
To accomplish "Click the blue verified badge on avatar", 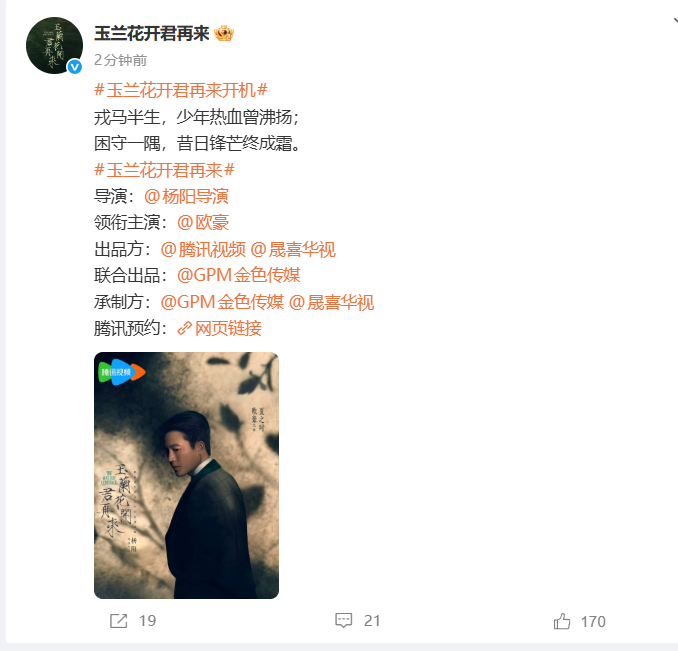I will [x=75, y=67].
